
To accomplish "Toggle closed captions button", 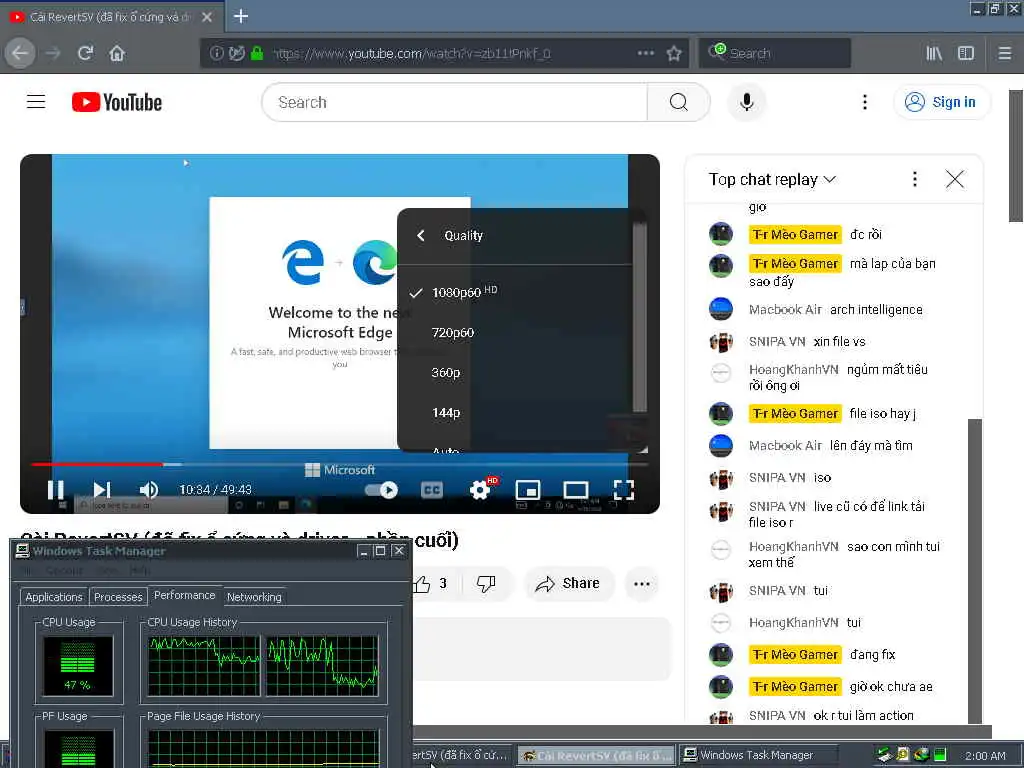I will click(x=432, y=490).
